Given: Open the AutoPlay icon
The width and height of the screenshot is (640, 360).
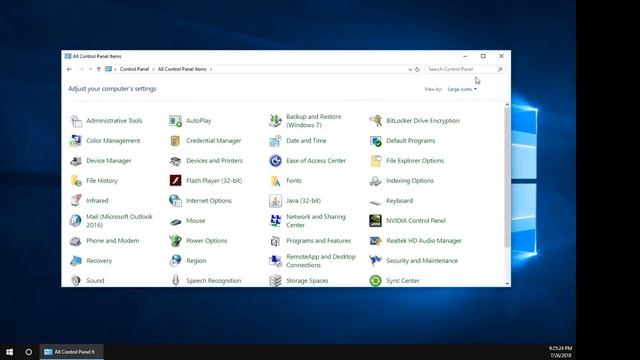Looking at the screenshot, I should click(176, 121).
